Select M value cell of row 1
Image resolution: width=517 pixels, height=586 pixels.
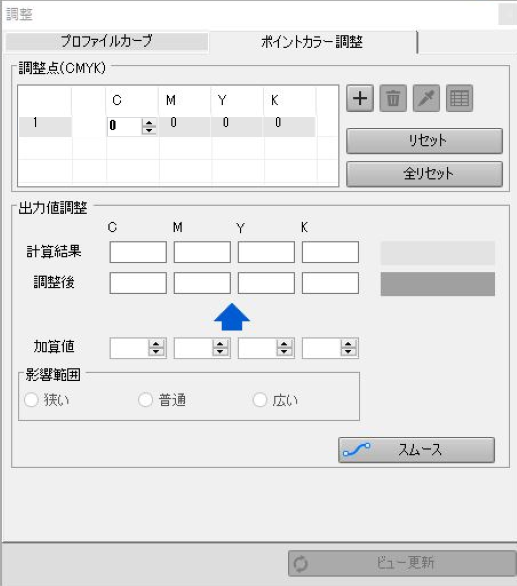[x=185, y=126]
